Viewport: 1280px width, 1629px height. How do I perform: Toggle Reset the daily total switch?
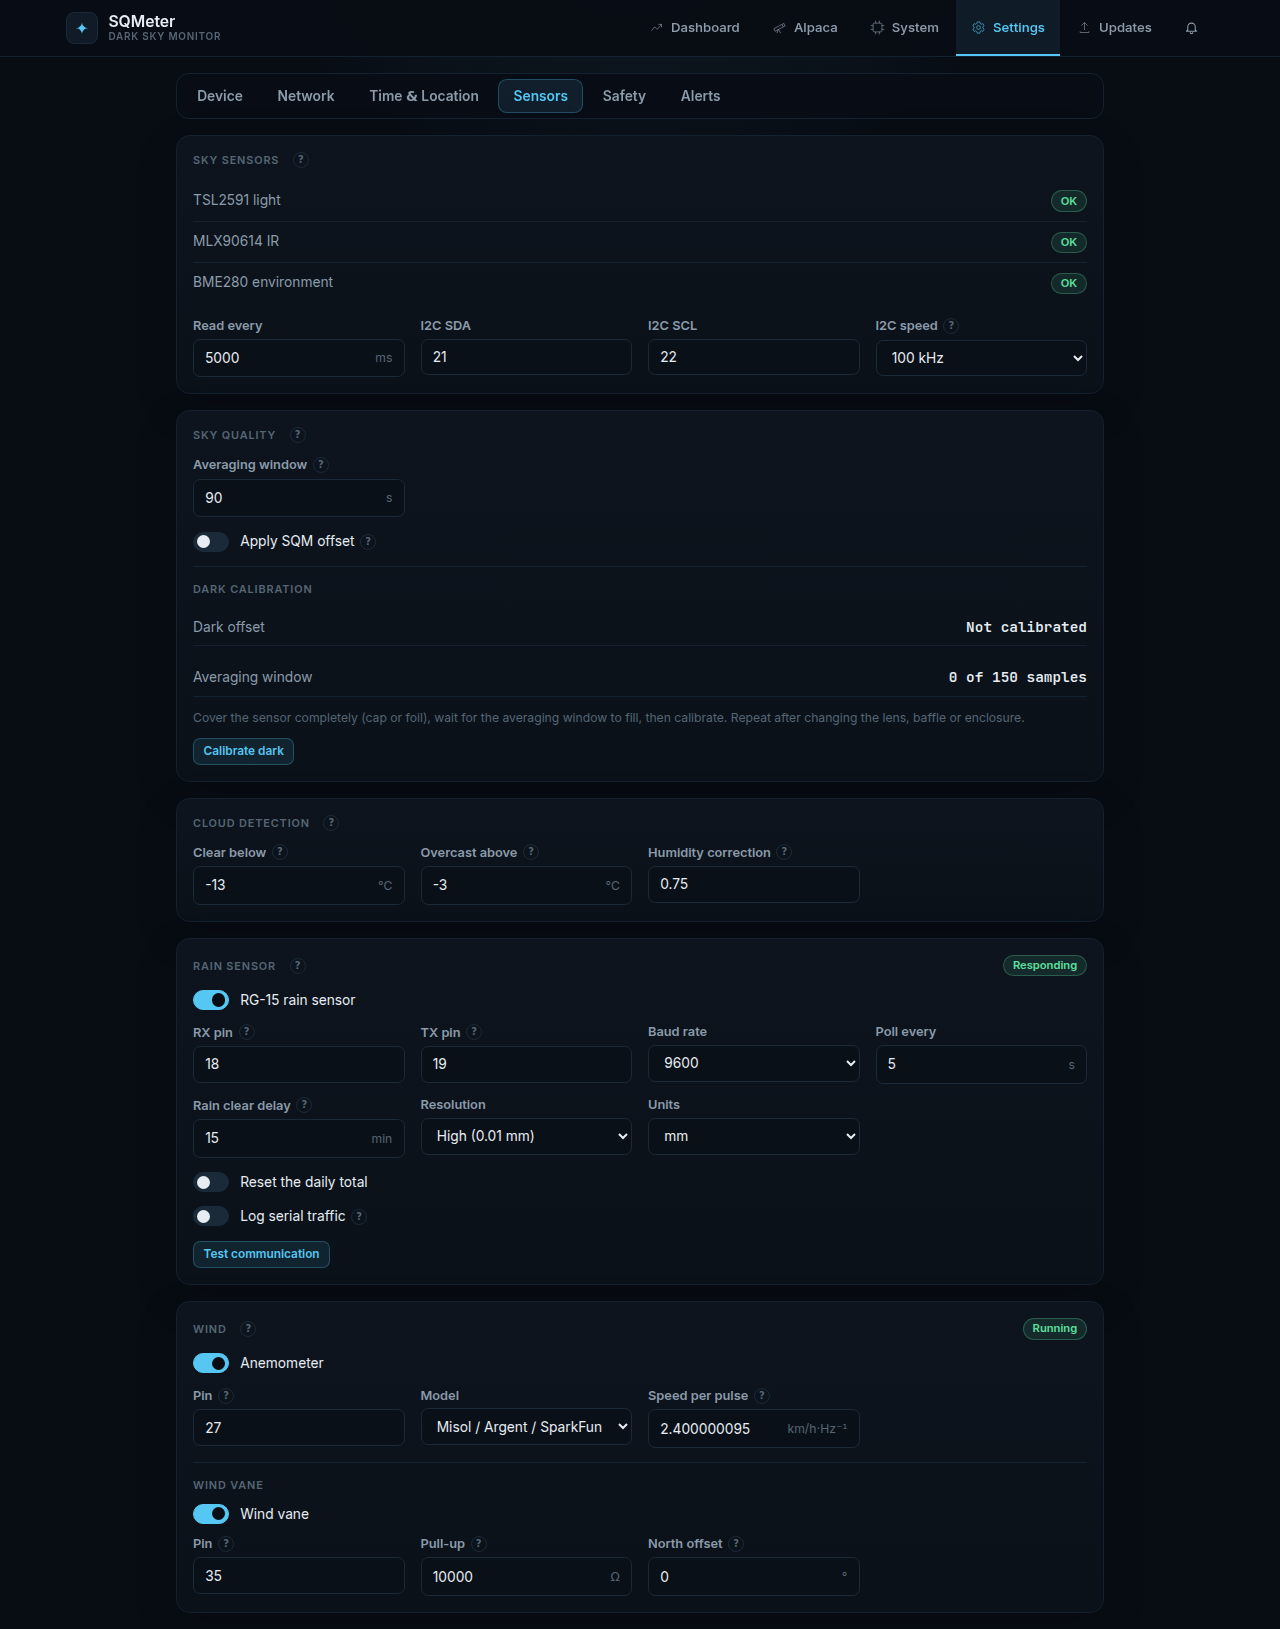click(211, 1182)
